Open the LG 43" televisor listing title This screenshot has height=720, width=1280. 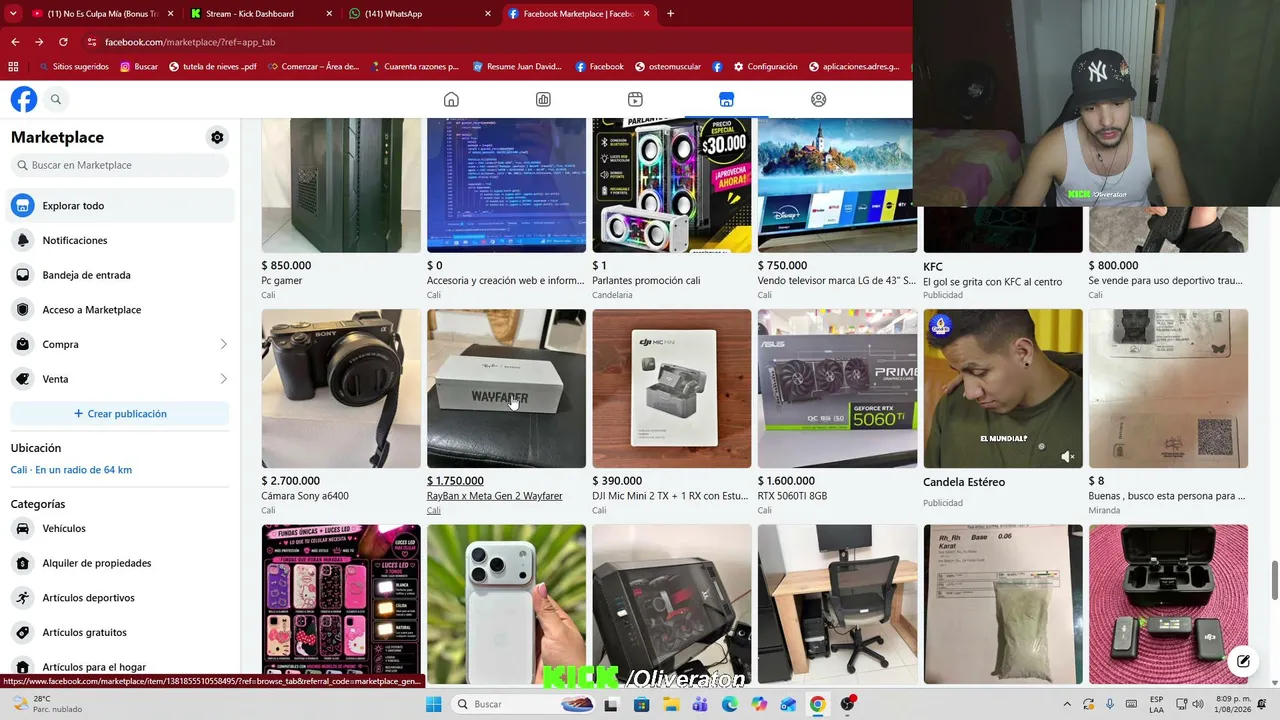point(837,281)
